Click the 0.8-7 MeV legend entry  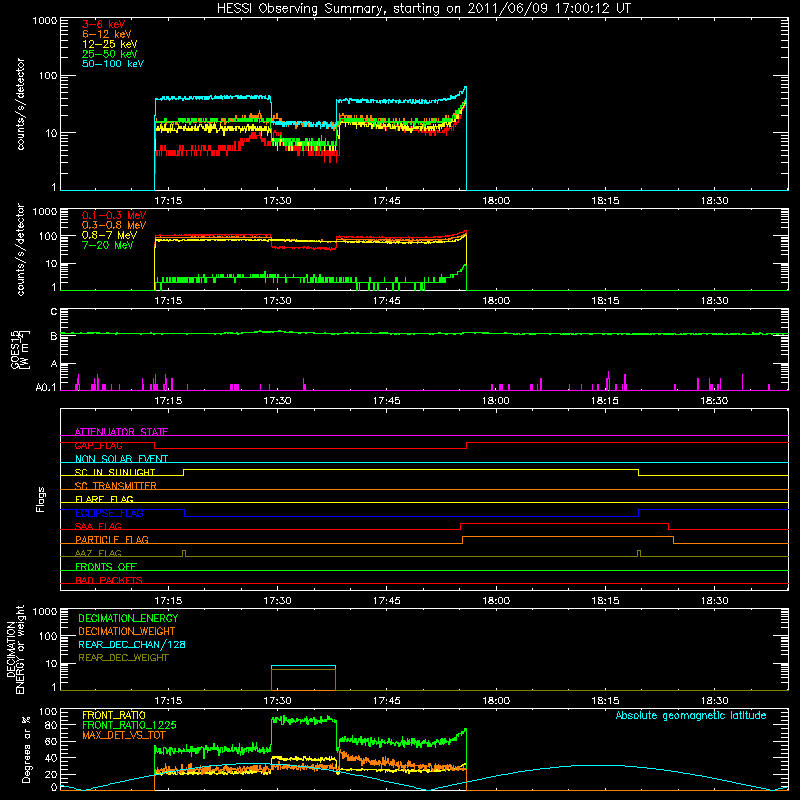pos(109,235)
